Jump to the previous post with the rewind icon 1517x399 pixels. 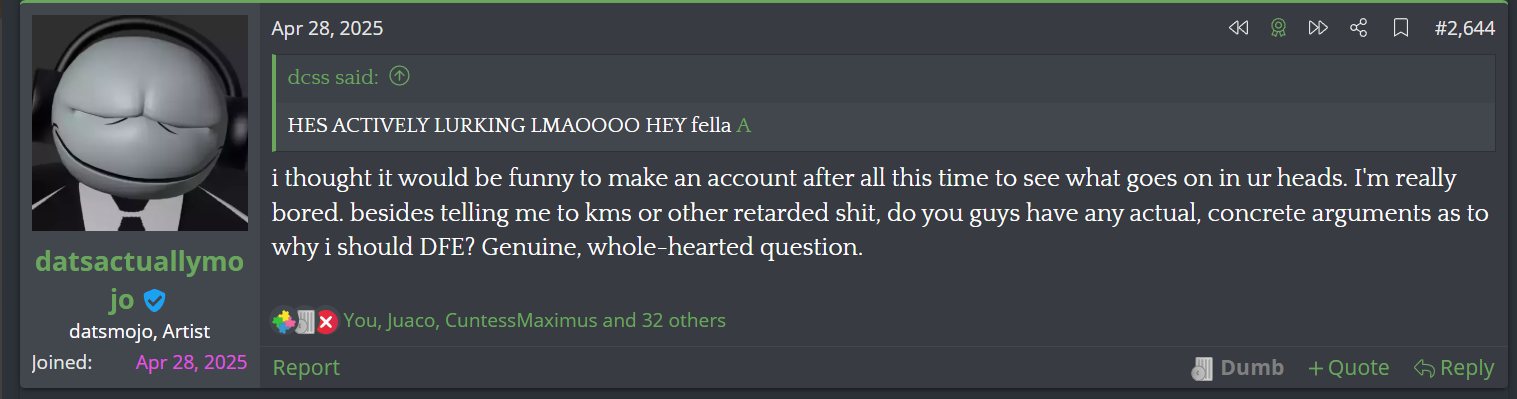[1238, 29]
